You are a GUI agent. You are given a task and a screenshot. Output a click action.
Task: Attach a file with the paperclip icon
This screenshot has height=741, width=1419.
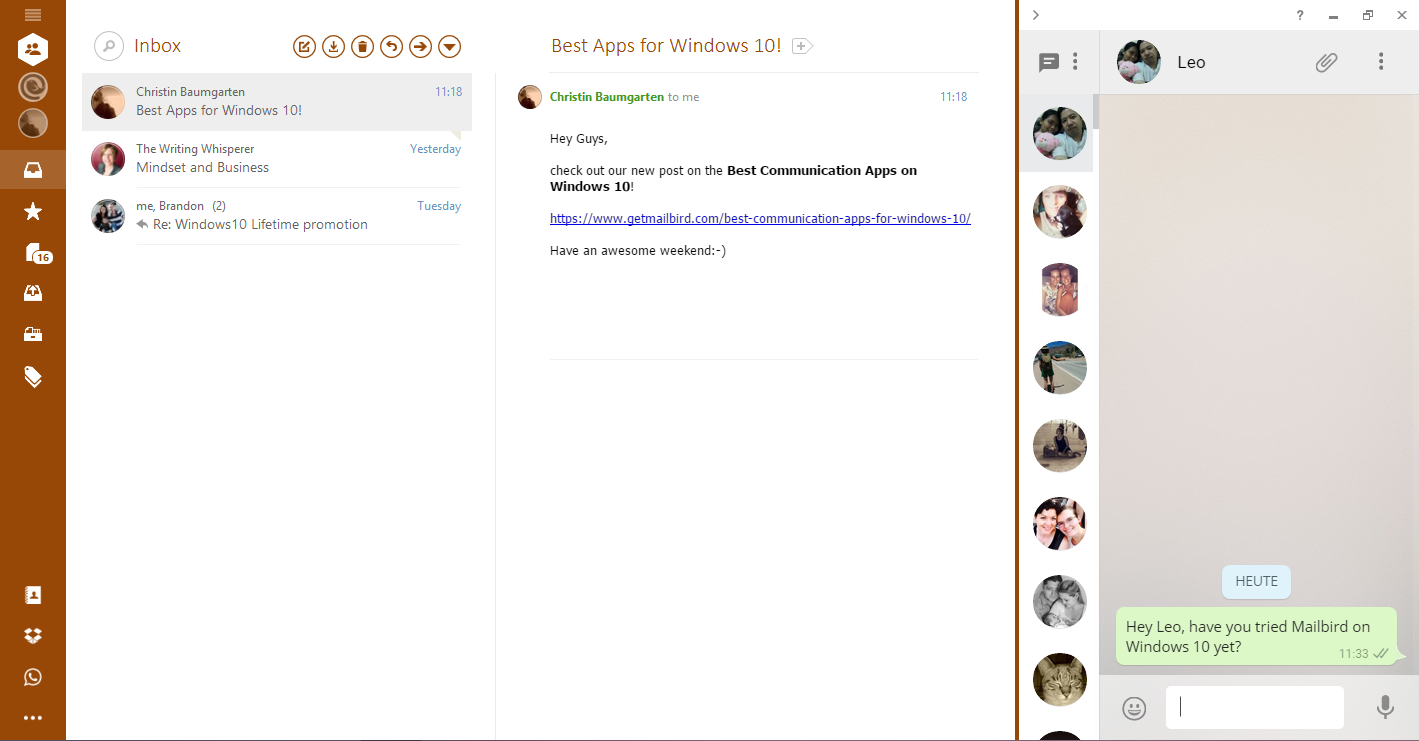(1326, 62)
